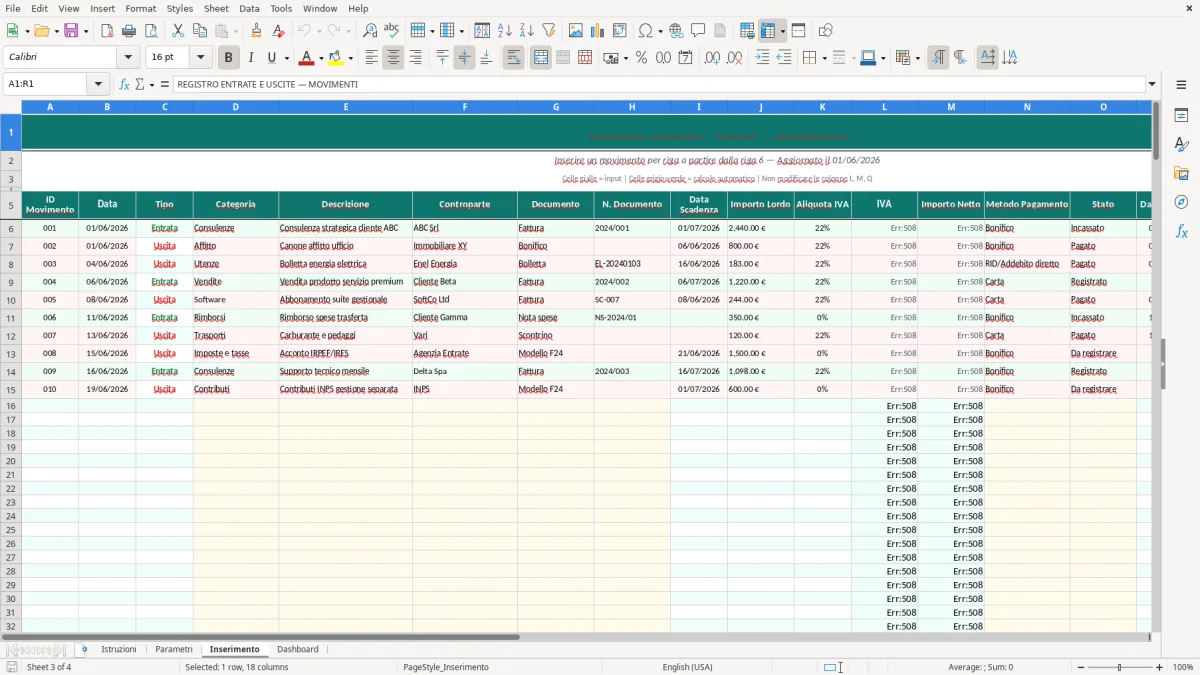Open the Format menu

pyautogui.click(x=141, y=8)
